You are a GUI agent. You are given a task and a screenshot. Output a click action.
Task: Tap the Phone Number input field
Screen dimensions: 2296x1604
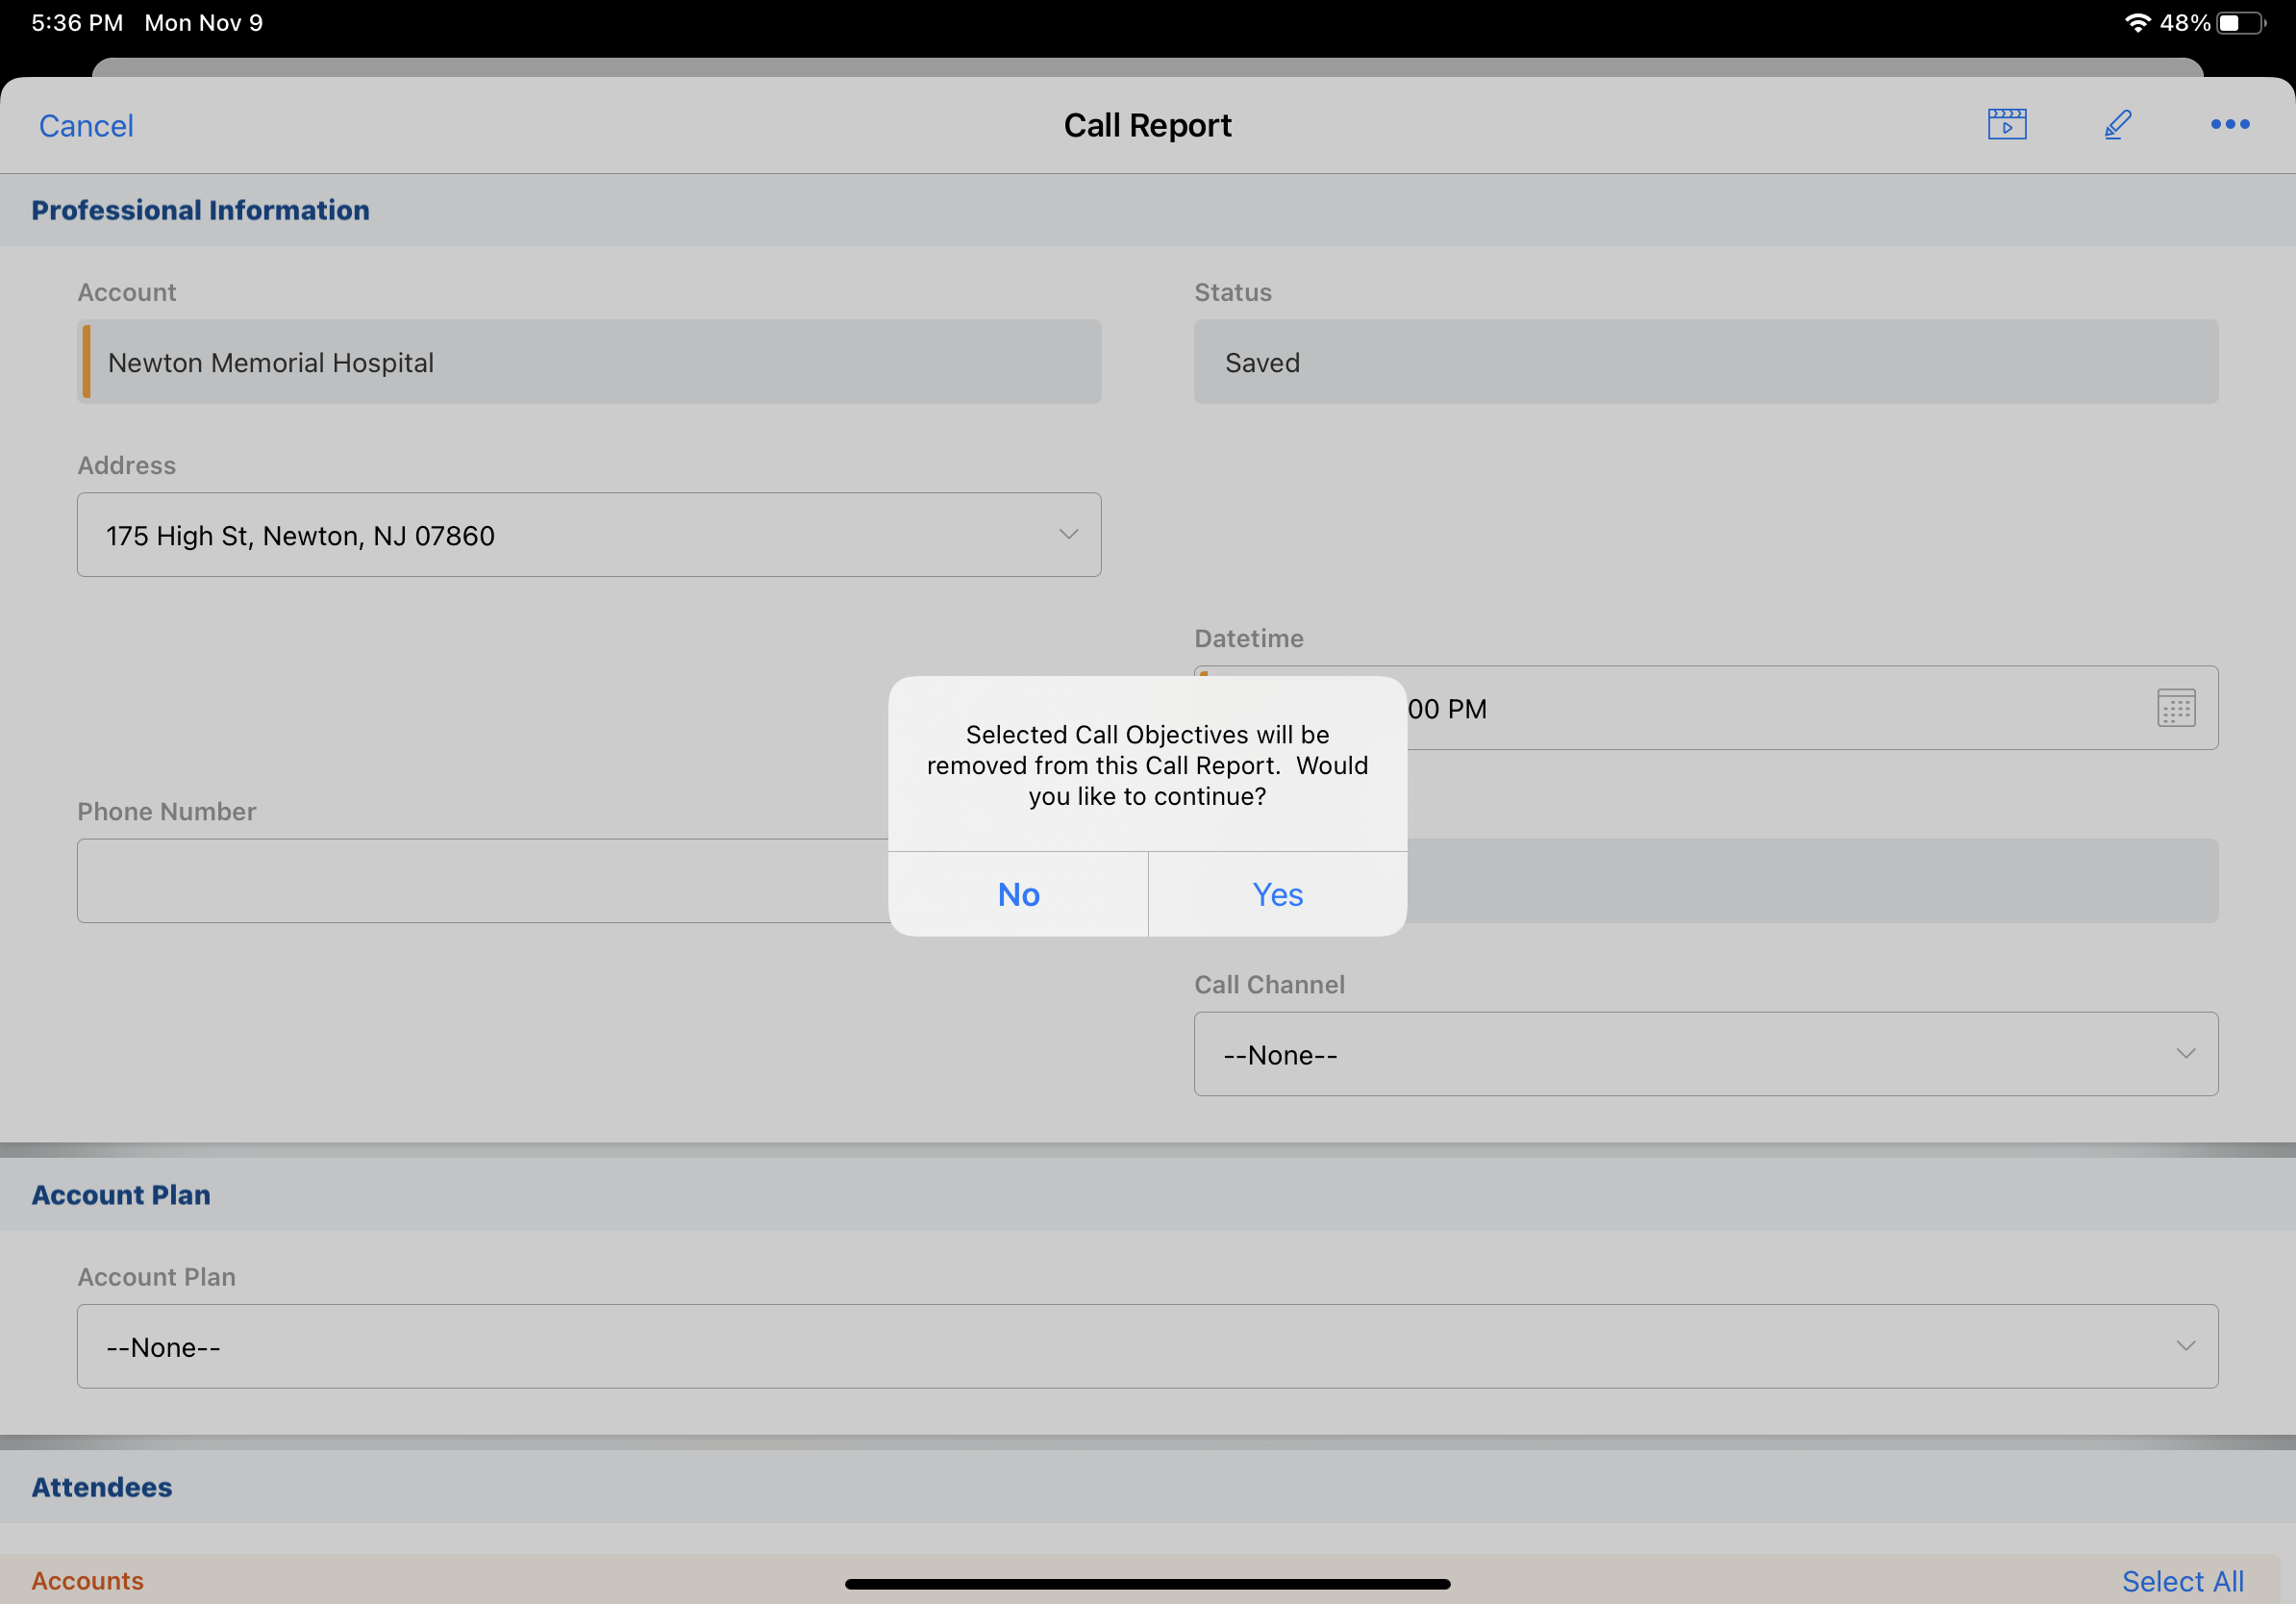click(x=480, y=881)
